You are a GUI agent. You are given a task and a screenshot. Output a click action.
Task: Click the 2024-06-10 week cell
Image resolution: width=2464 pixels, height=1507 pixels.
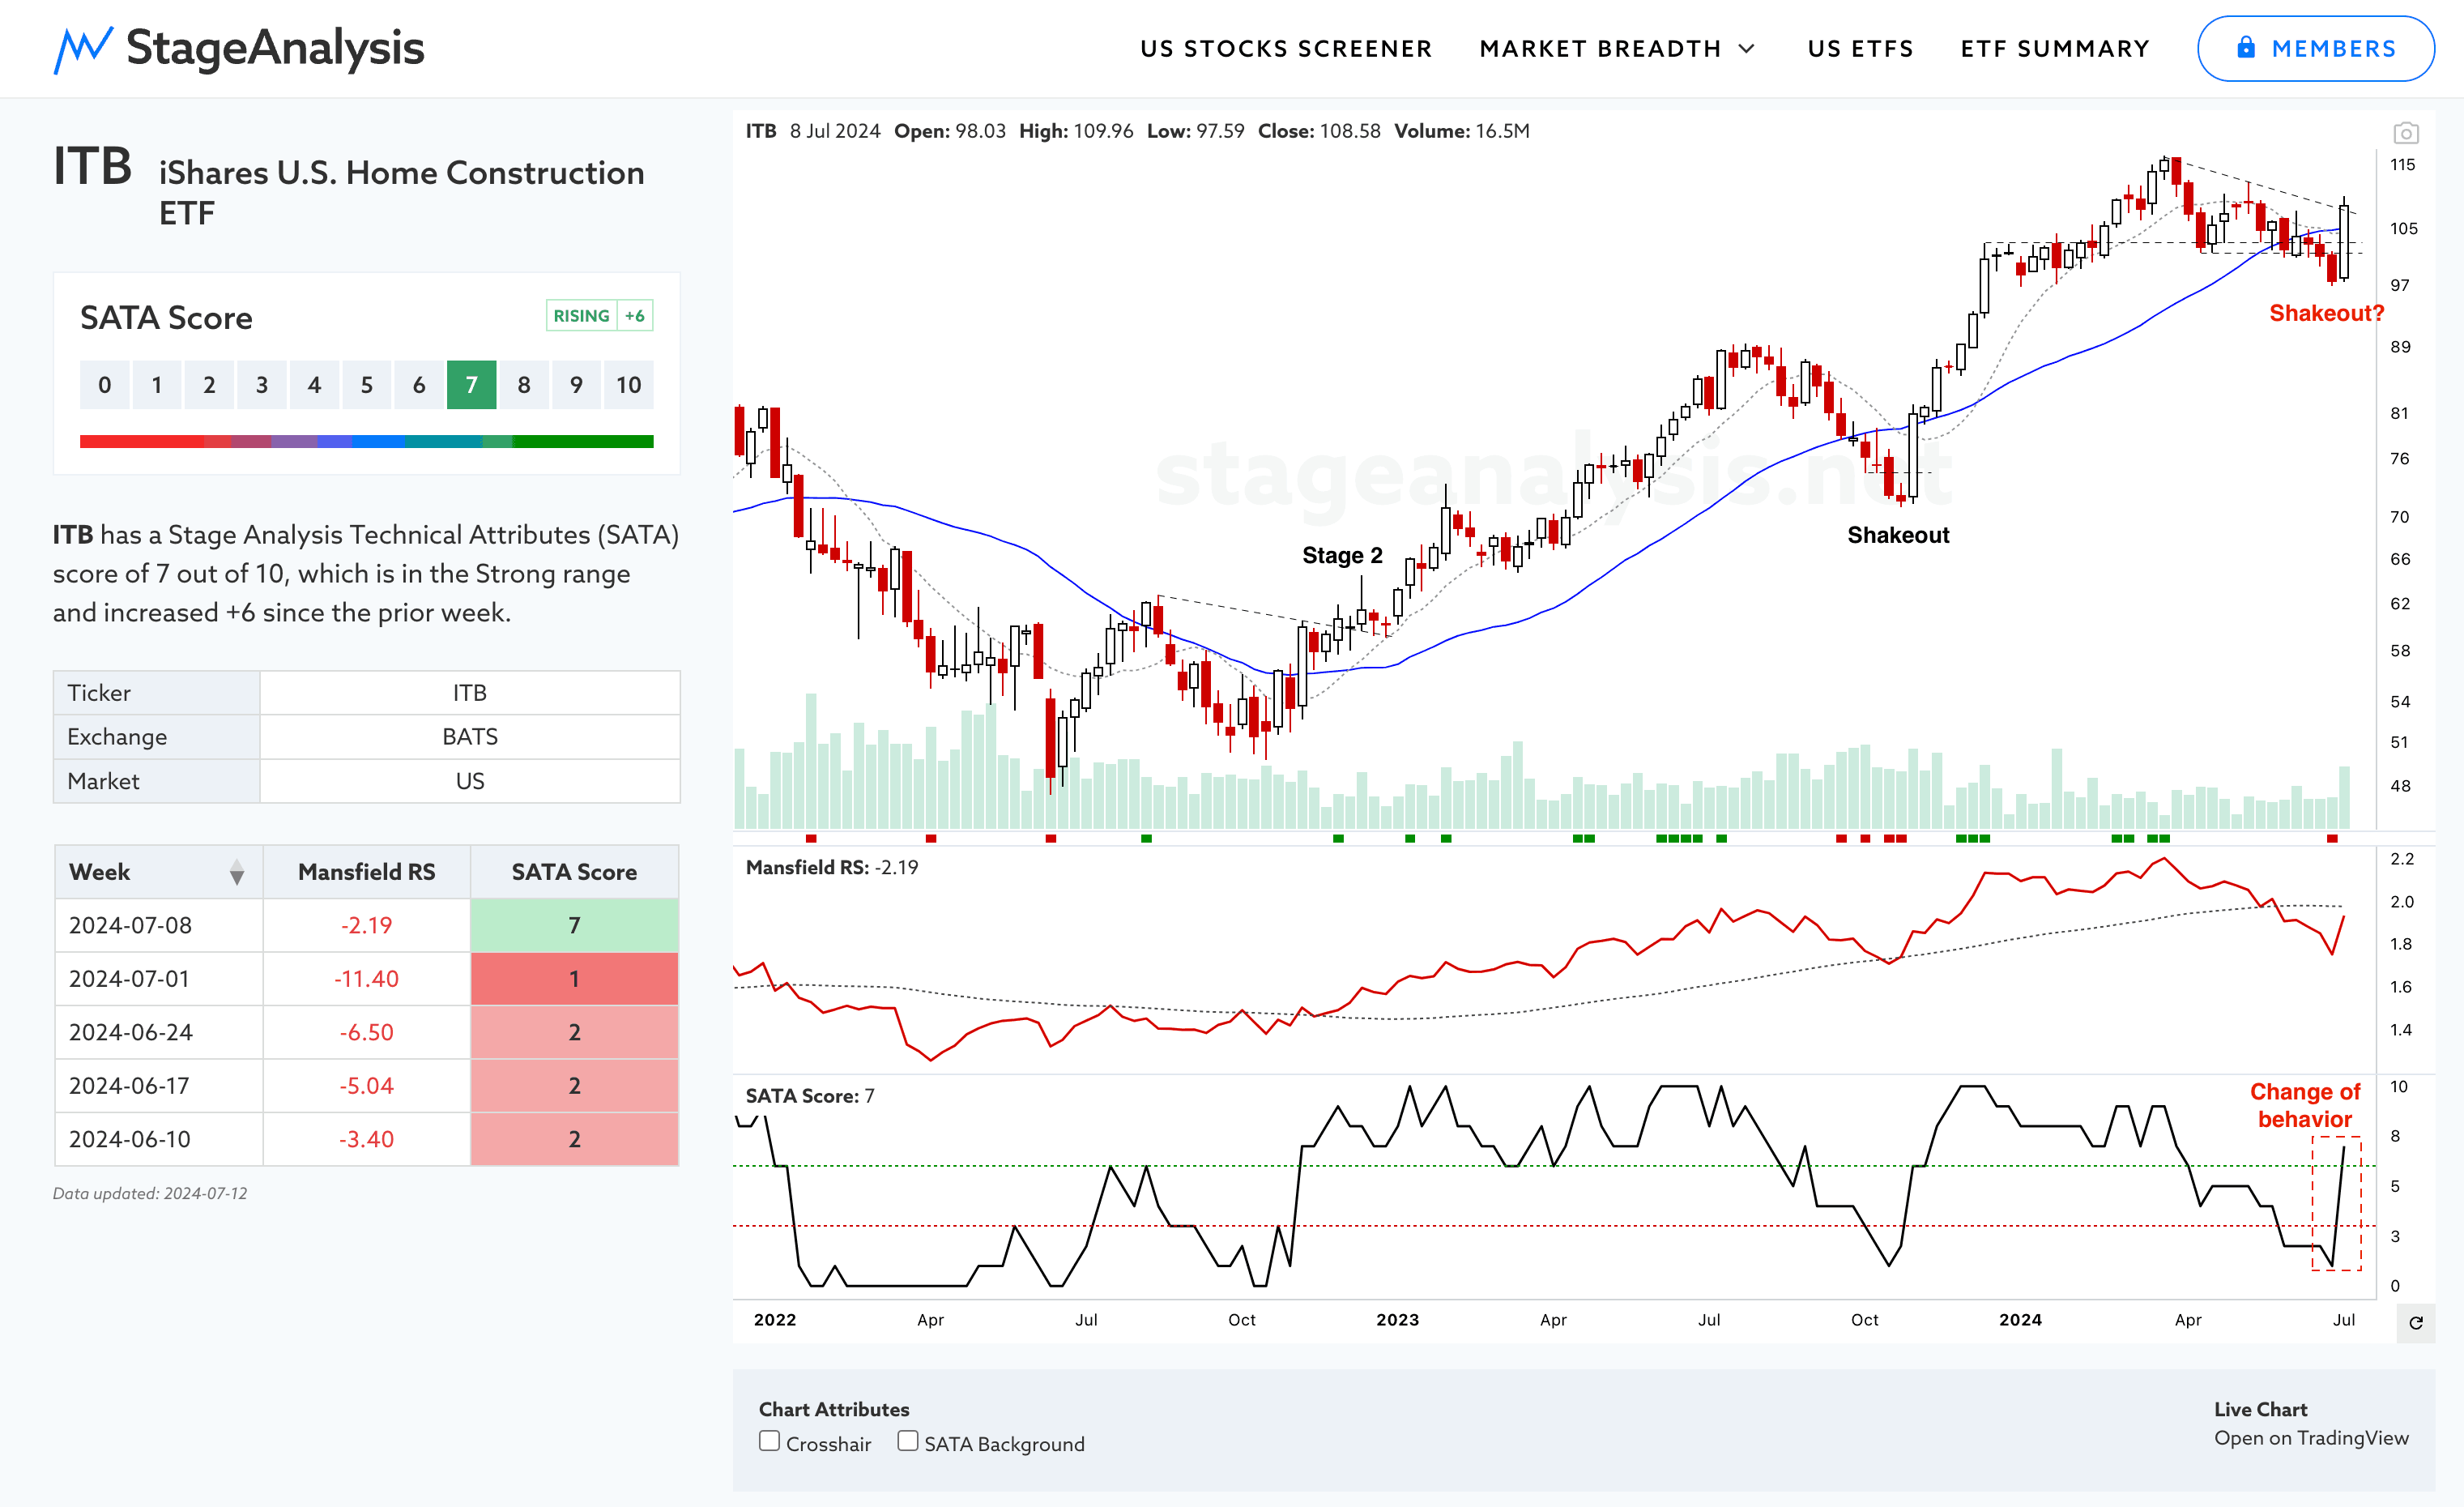pyautogui.click(x=159, y=1139)
